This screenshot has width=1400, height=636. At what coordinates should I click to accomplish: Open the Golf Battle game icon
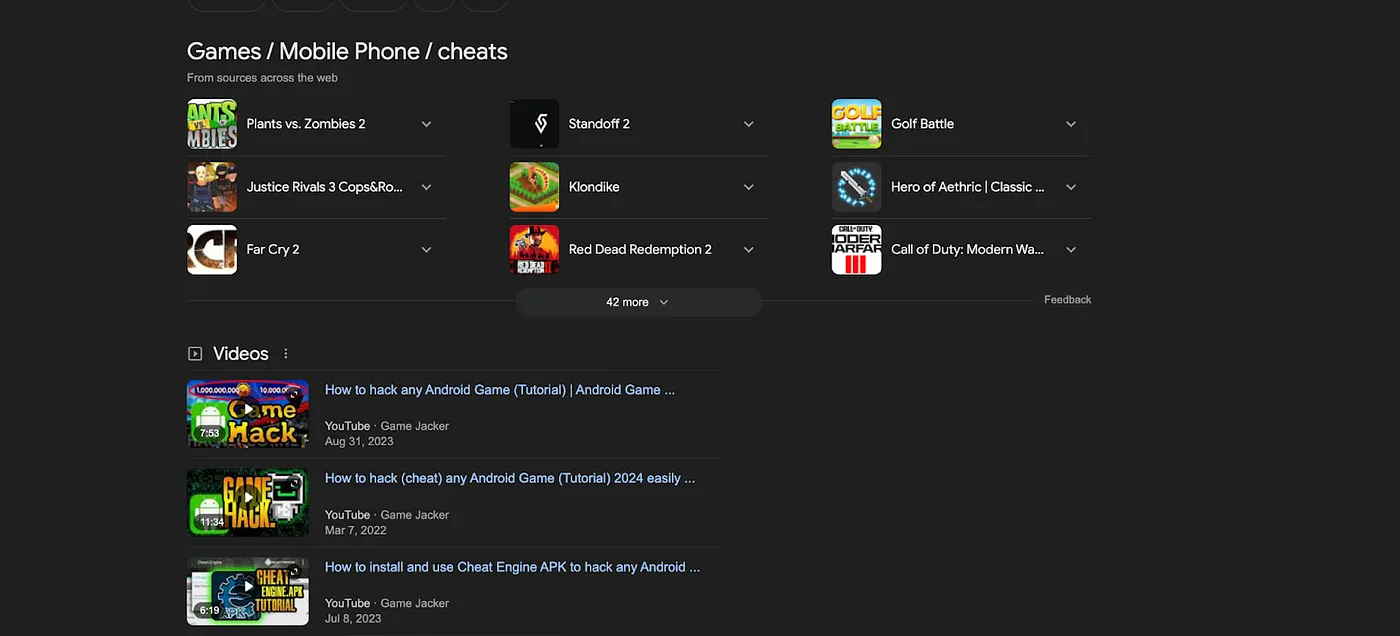(857, 124)
